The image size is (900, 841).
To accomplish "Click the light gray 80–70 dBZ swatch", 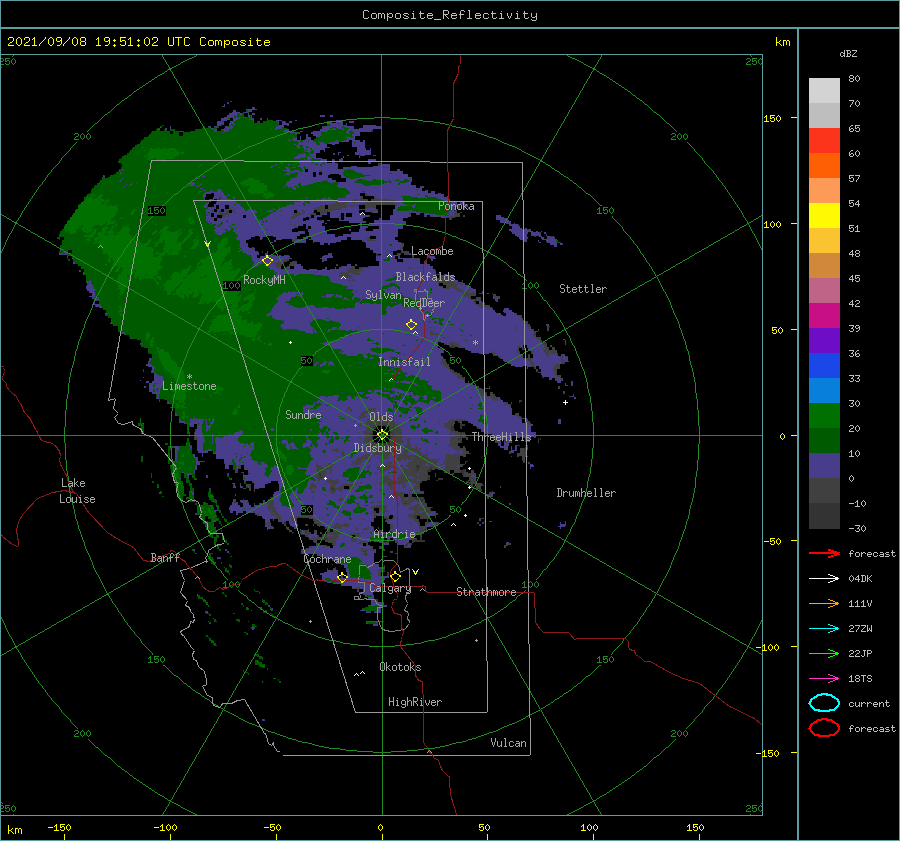I will tap(824, 91).
